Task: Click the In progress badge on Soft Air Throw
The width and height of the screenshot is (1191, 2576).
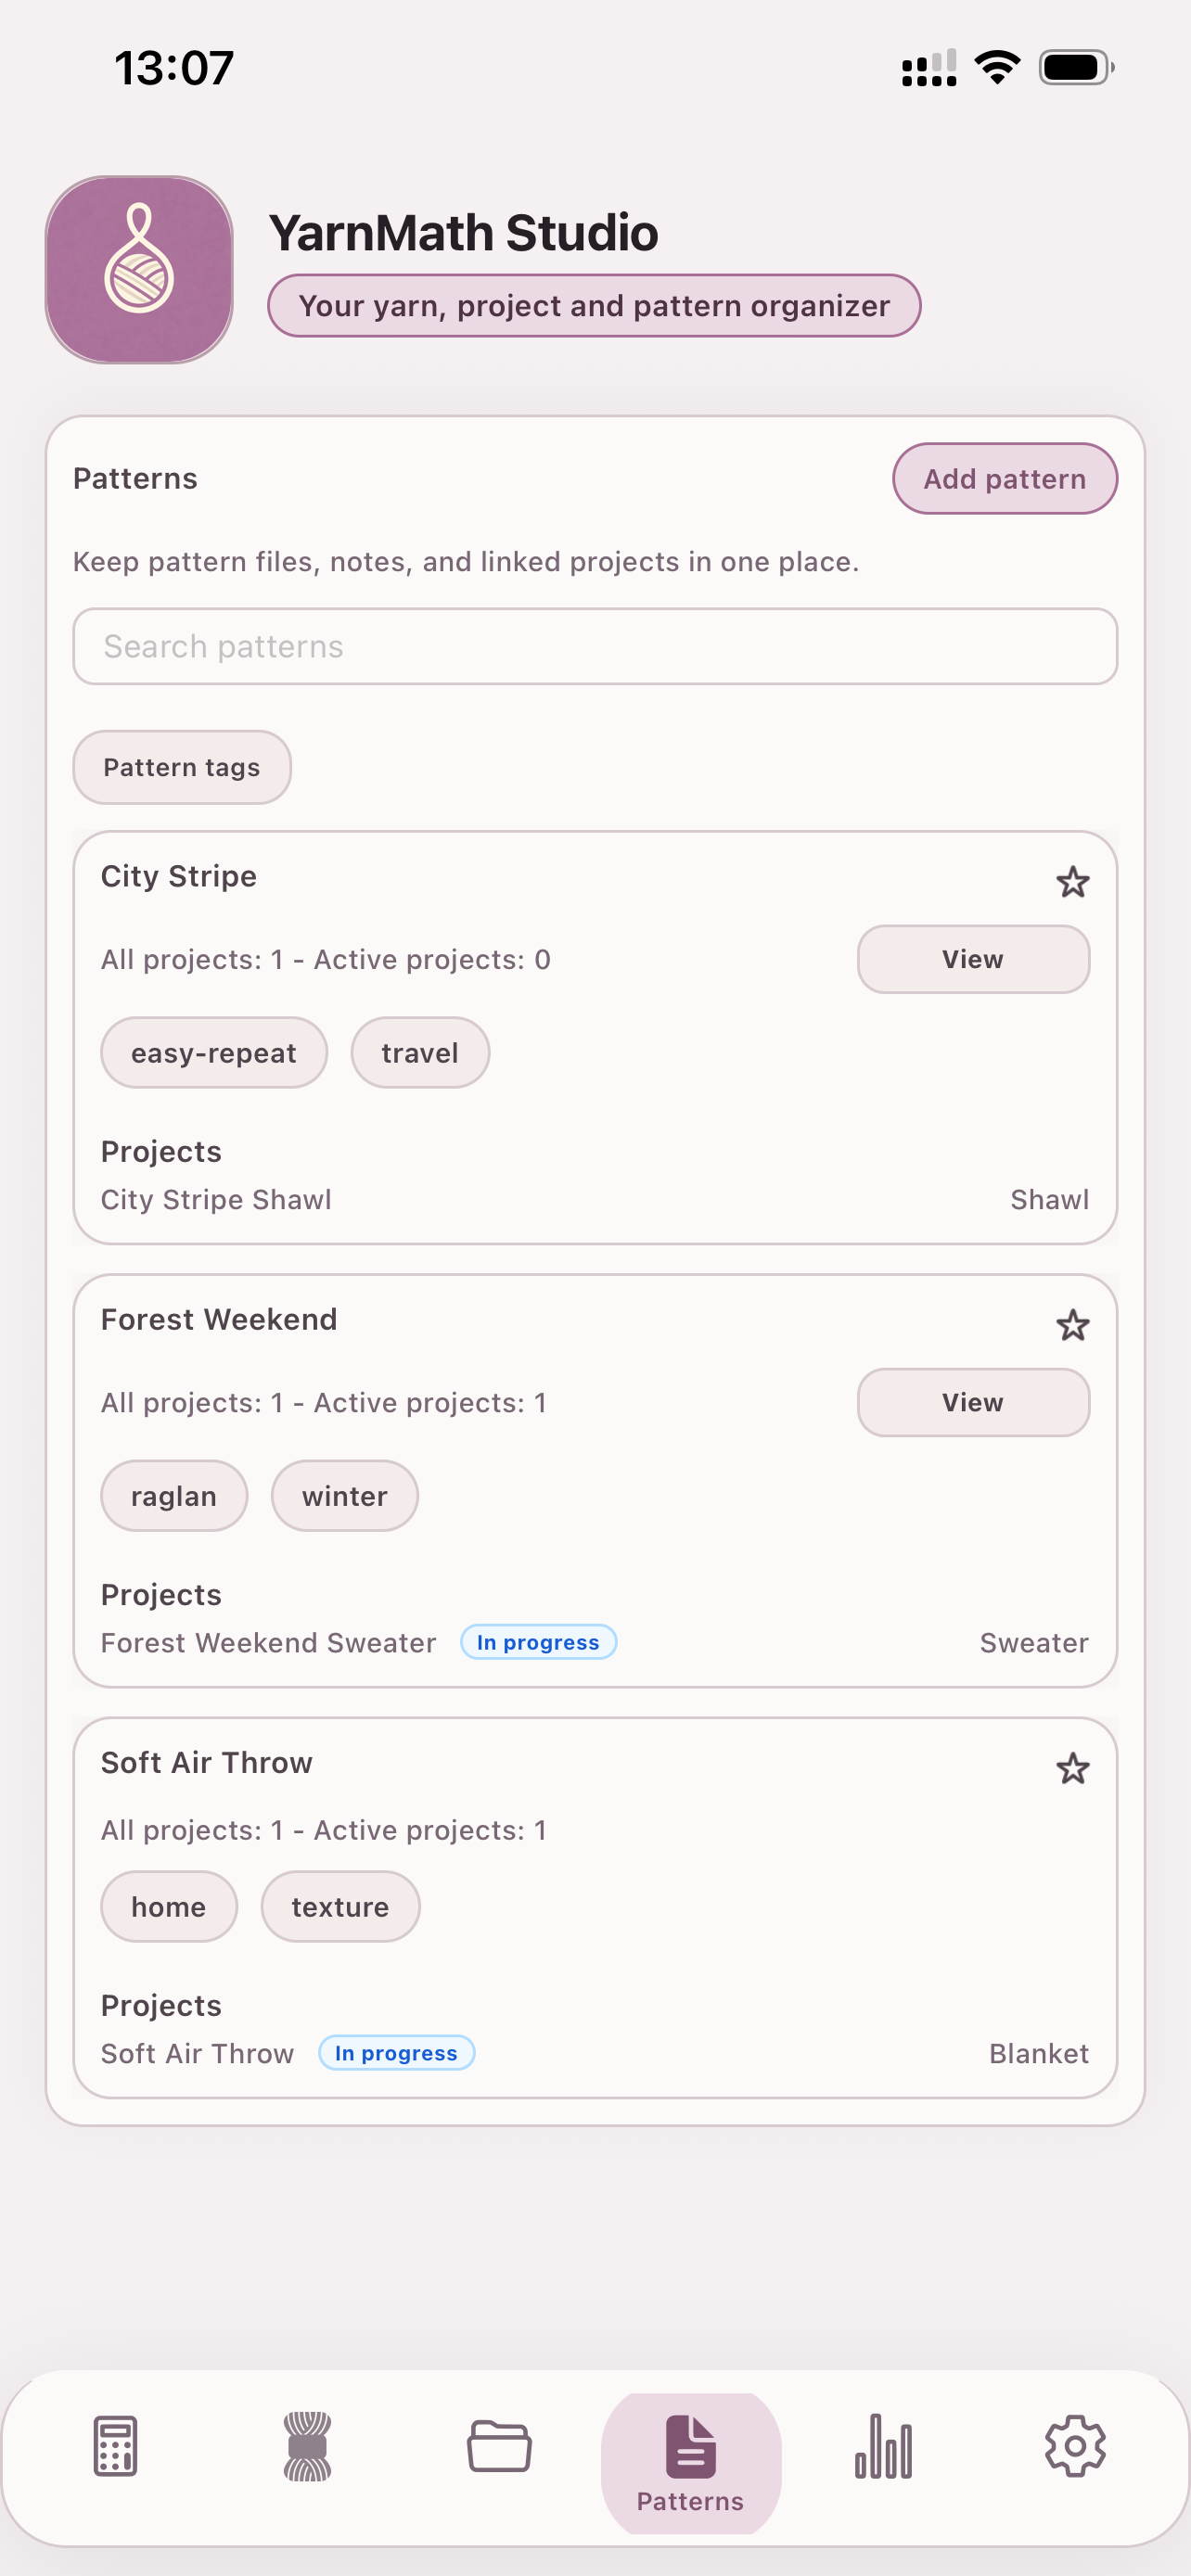Action: [x=396, y=2052]
